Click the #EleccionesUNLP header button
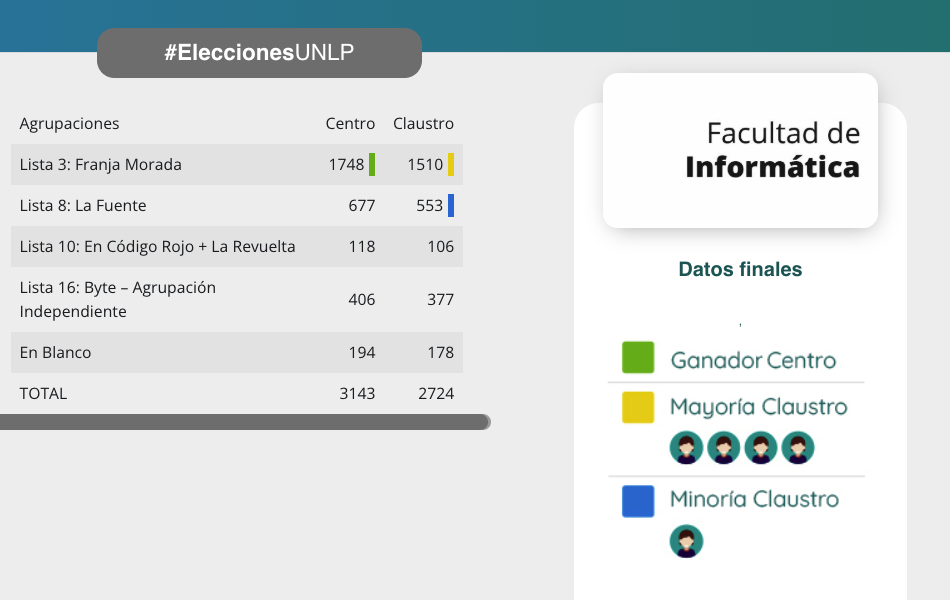 tap(259, 53)
